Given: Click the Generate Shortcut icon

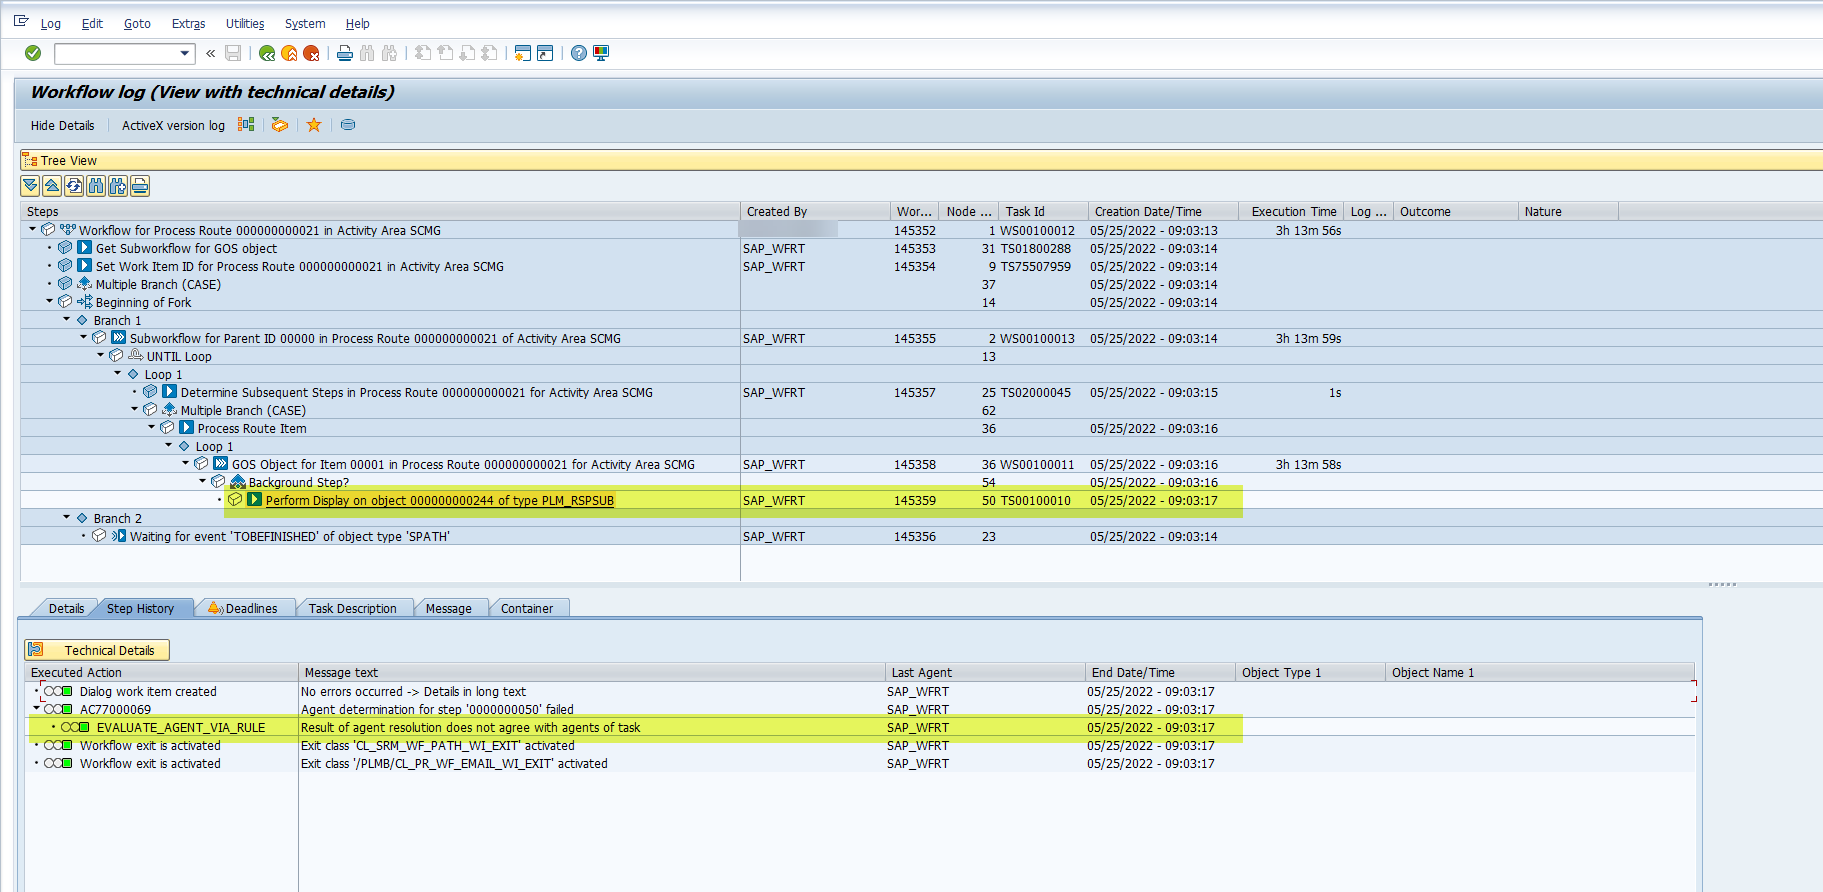Looking at the screenshot, I should tap(545, 53).
